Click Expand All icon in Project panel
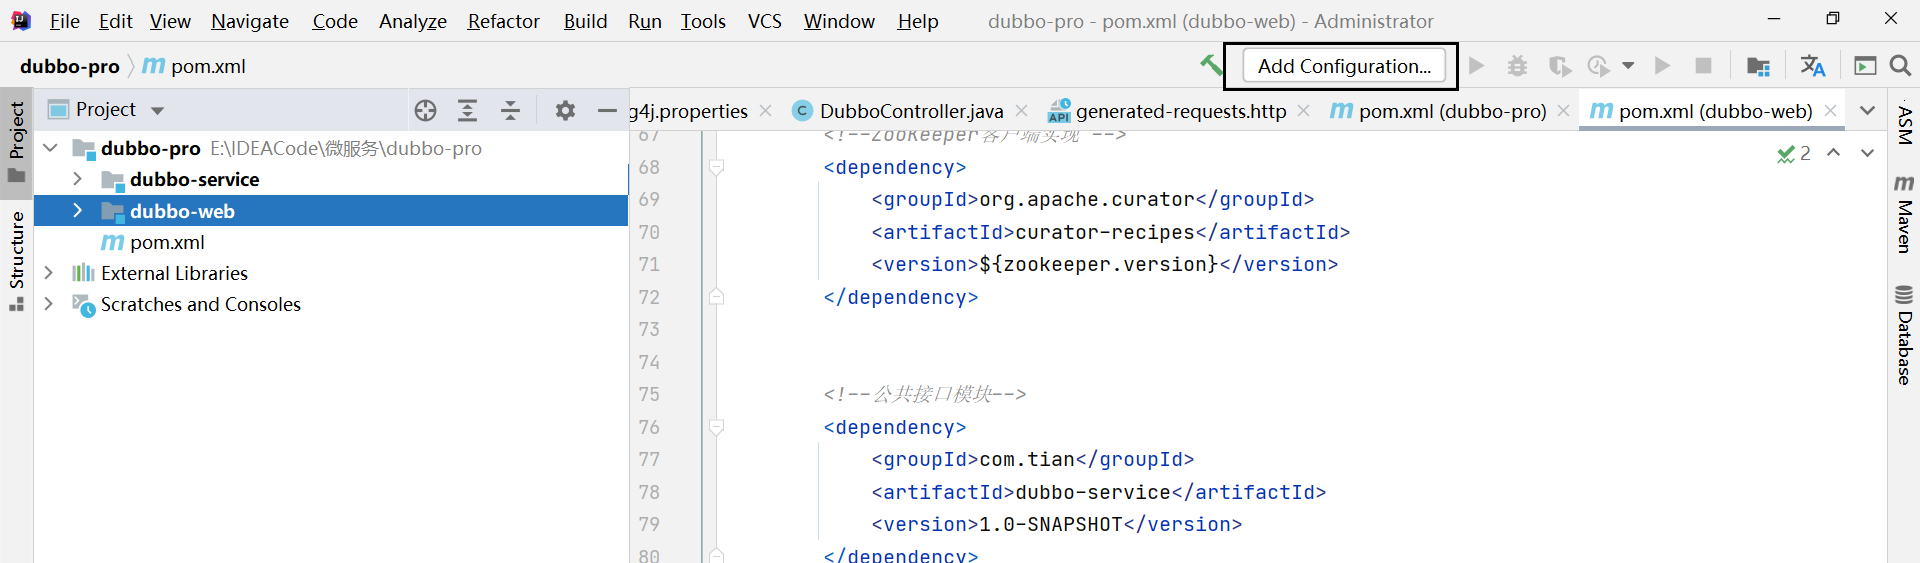 [x=467, y=111]
